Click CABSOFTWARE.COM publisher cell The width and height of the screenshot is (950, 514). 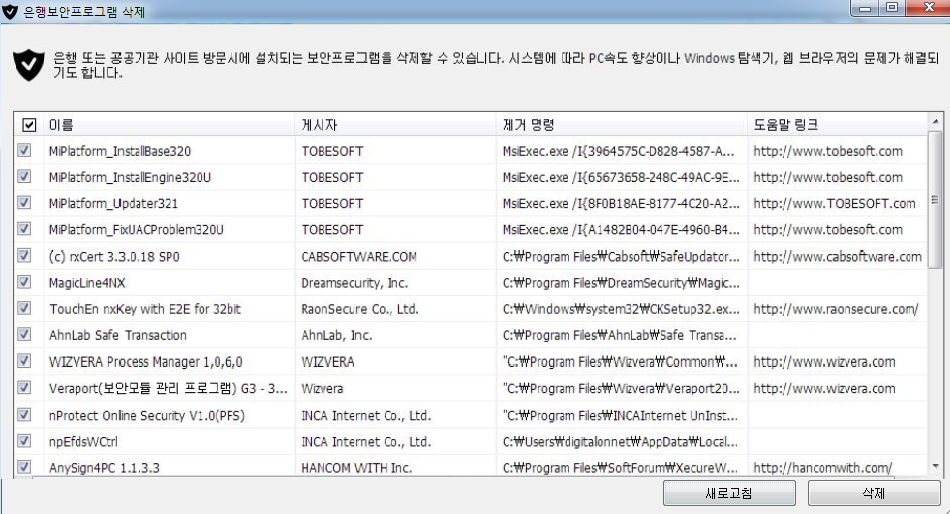click(359, 256)
